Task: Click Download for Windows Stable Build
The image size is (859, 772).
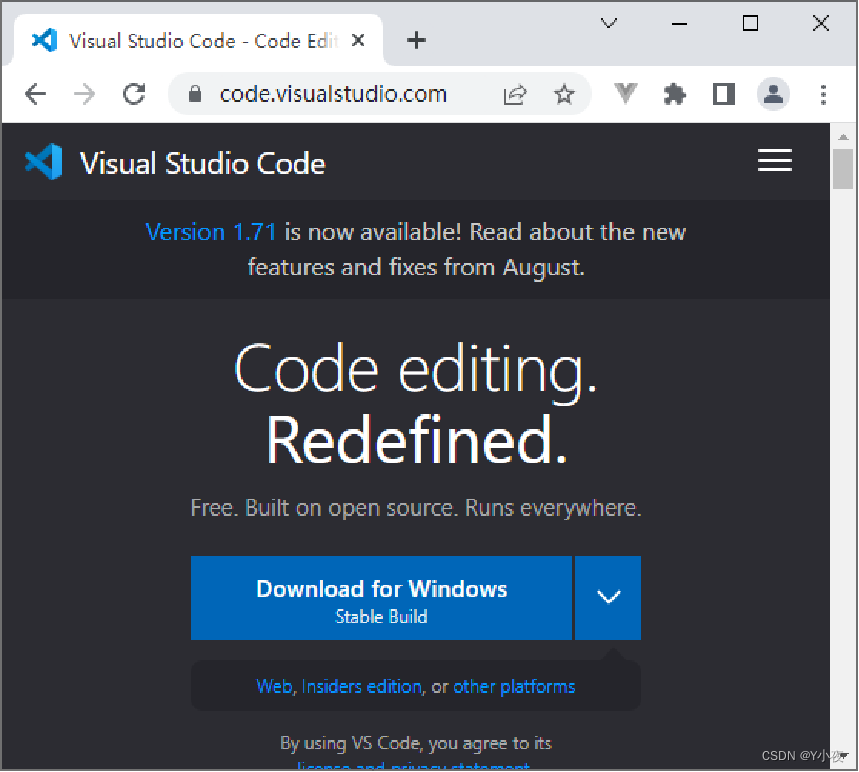Action: click(381, 598)
